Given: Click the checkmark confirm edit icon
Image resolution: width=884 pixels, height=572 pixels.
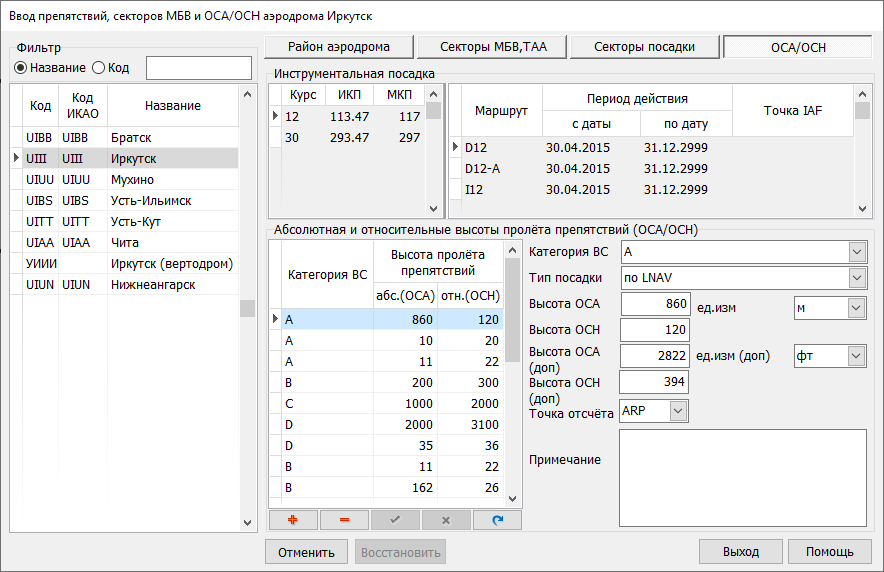Looking at the screenshot, I should point(395,520).
